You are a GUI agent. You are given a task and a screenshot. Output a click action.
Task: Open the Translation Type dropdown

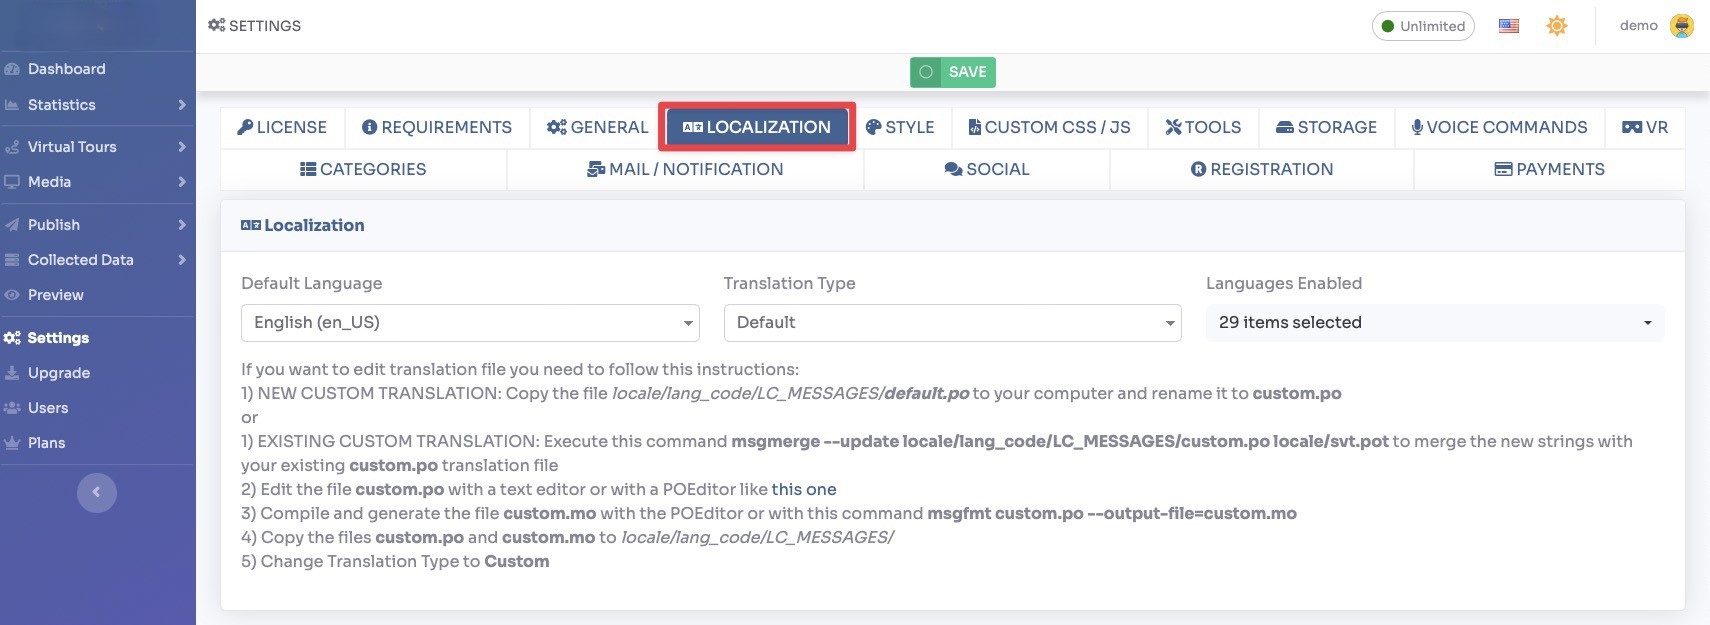click(952, 323)
